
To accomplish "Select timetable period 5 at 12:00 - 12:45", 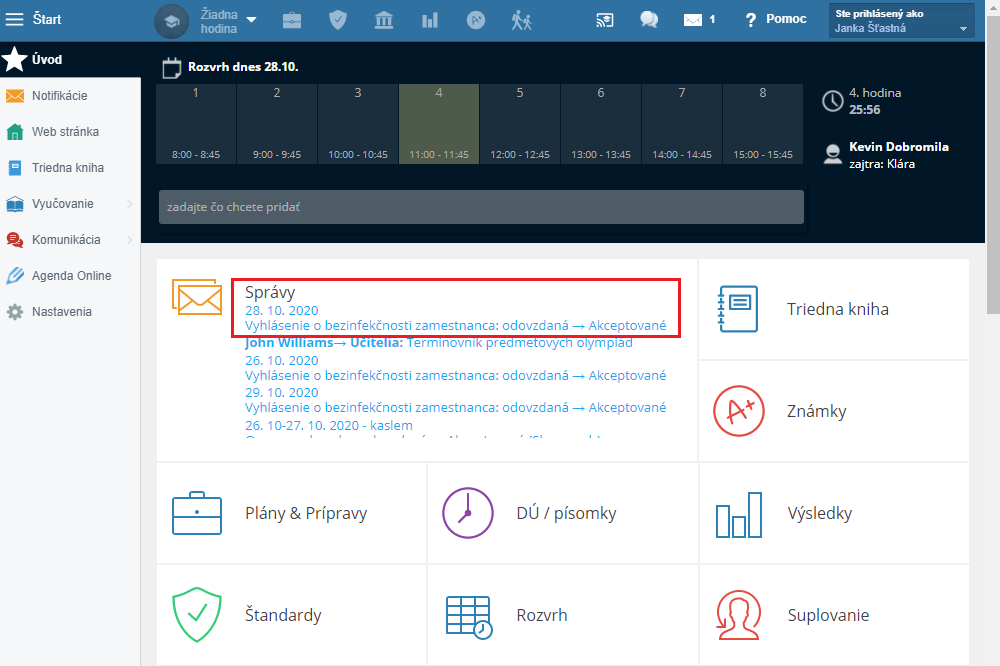I will coord(520,124).
